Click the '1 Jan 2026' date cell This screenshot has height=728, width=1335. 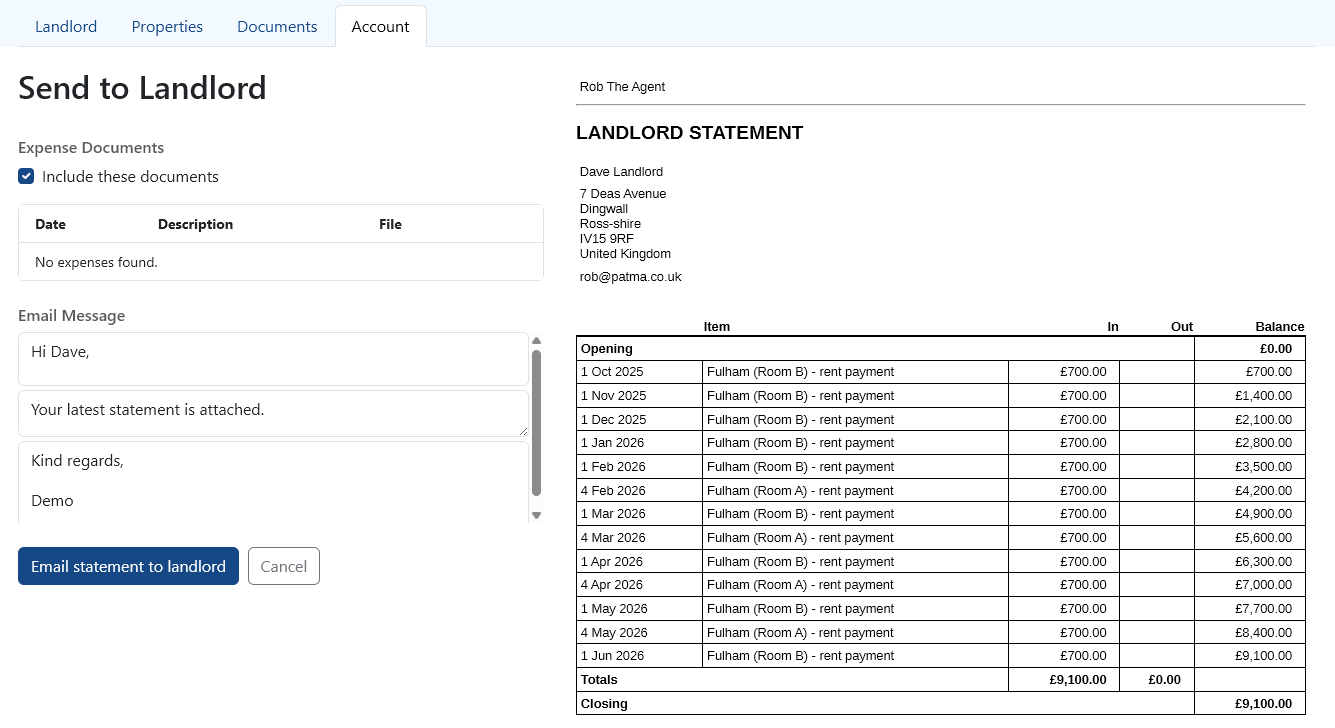pos(640,443)
